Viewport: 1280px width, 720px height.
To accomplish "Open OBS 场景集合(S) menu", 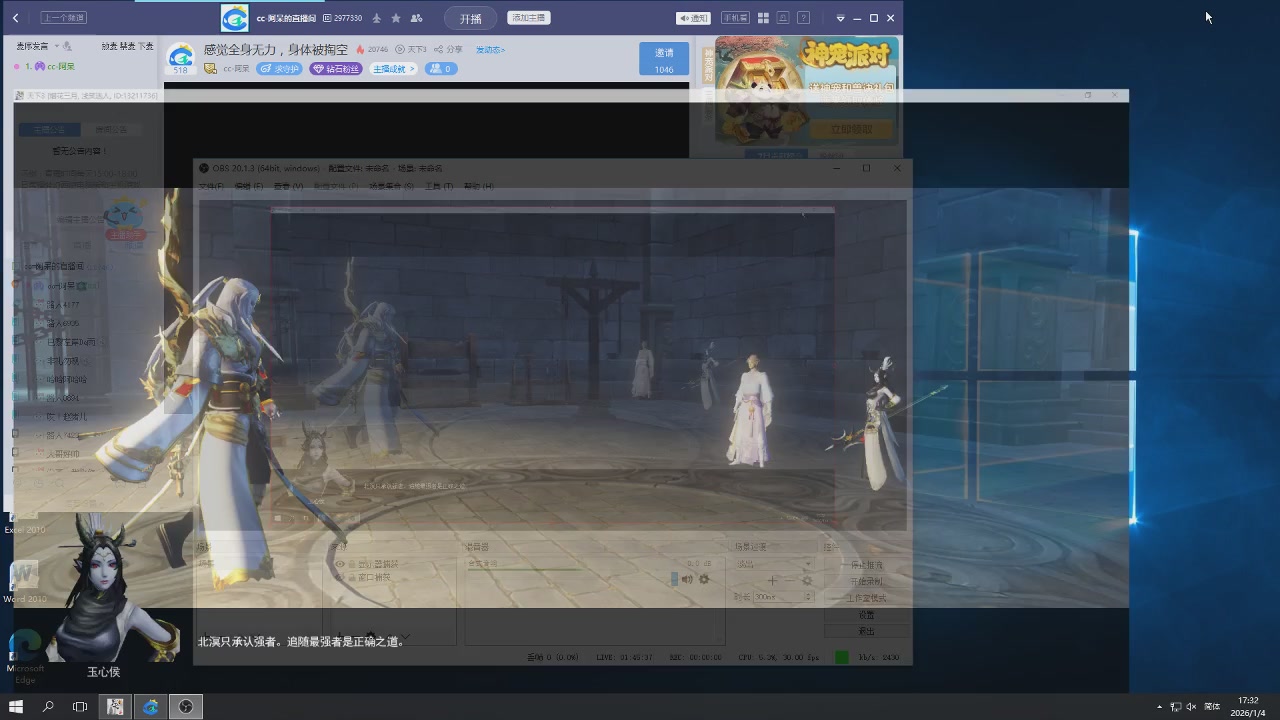I will tap(391, 187).
